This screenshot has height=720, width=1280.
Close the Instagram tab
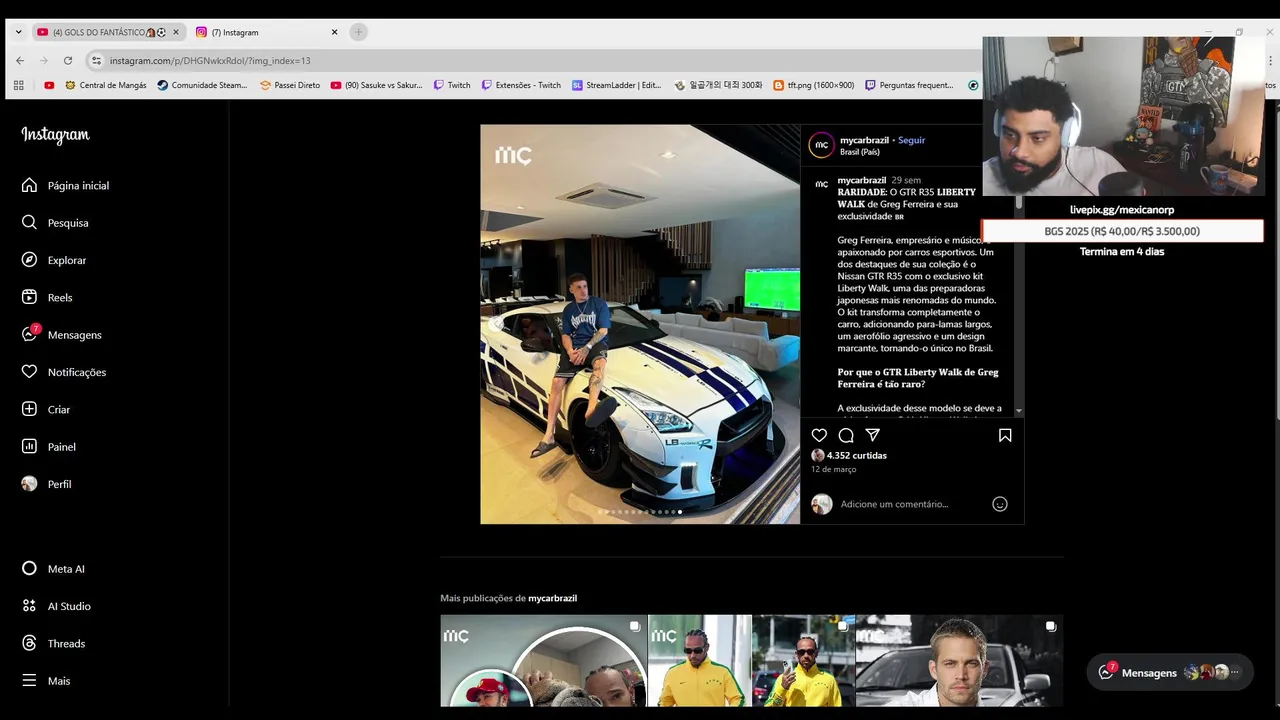tap(334, 32)
